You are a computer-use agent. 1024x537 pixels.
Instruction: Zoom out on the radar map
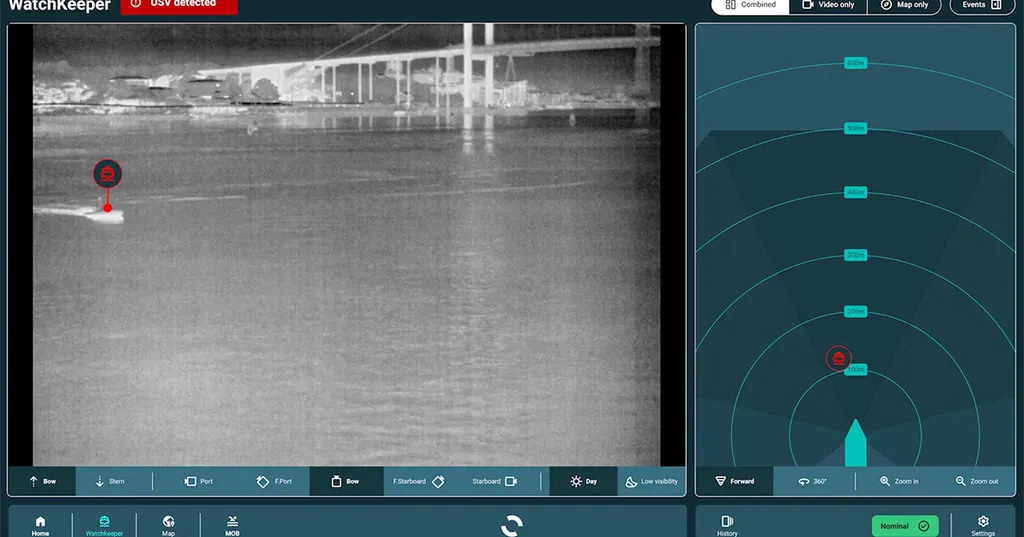click(977, 481)
